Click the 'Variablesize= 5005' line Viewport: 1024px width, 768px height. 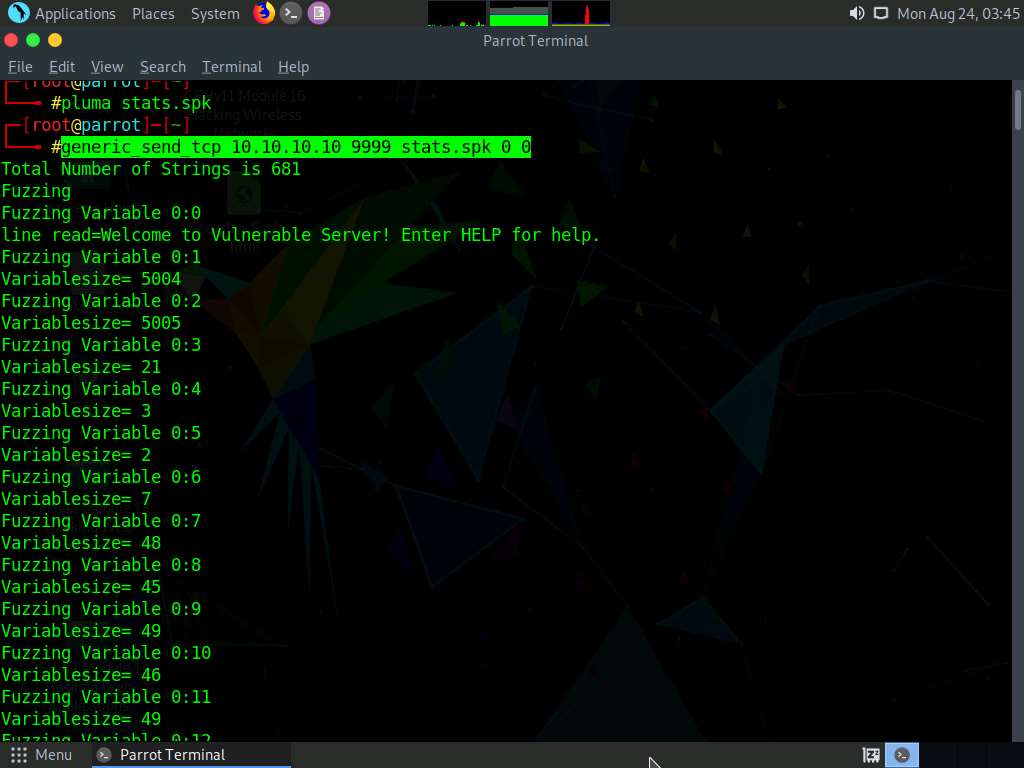(x=91, y=323)
